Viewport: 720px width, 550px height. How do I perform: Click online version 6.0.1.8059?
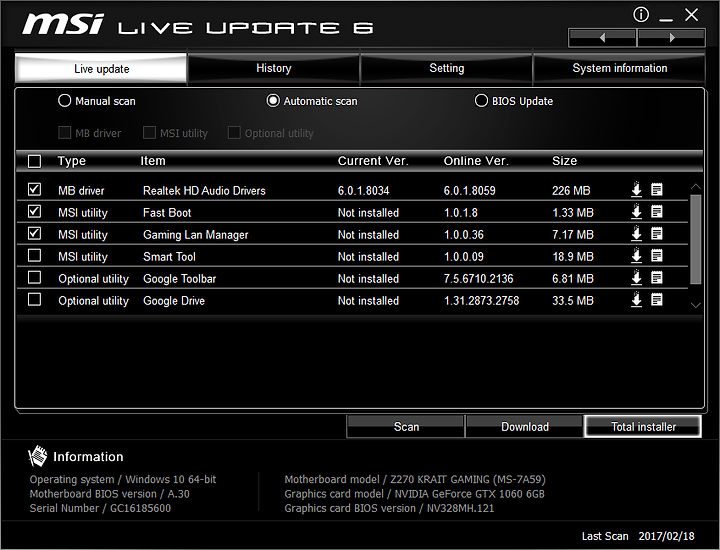[469, 191]
